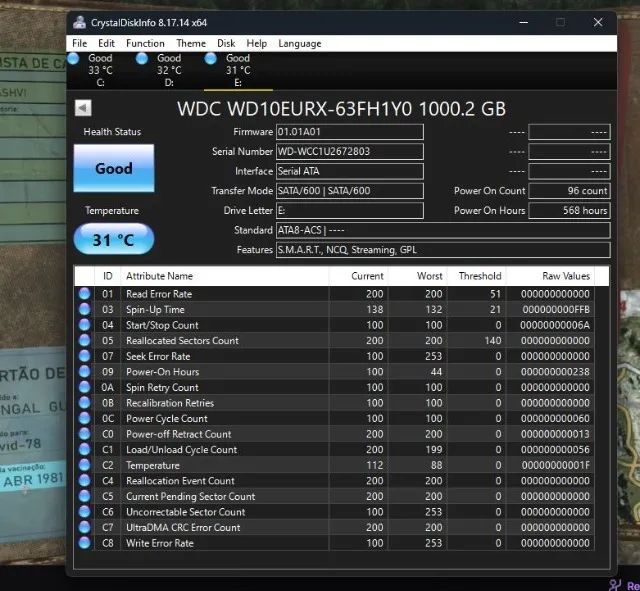
Task: Go to previous disk with left arrow
Action: (x=83, y=108)
